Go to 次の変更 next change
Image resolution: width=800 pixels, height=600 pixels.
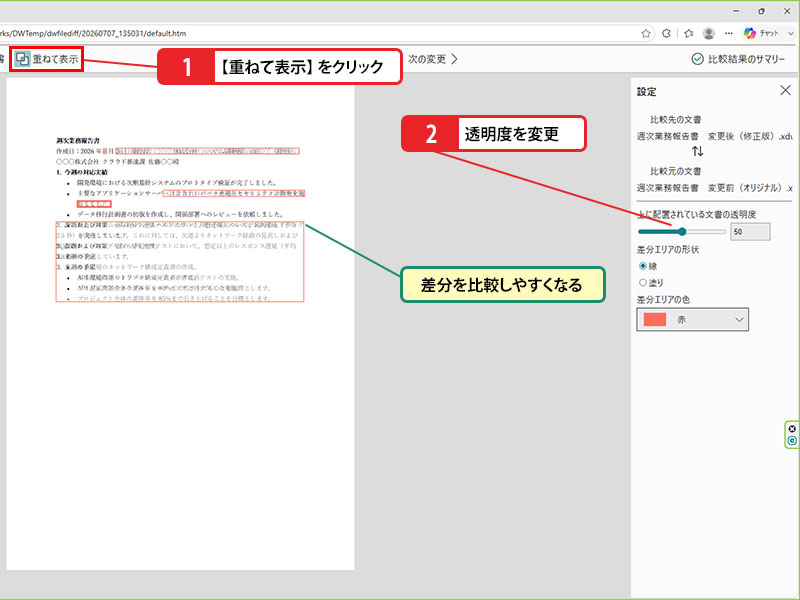click(x=433, y=59)
